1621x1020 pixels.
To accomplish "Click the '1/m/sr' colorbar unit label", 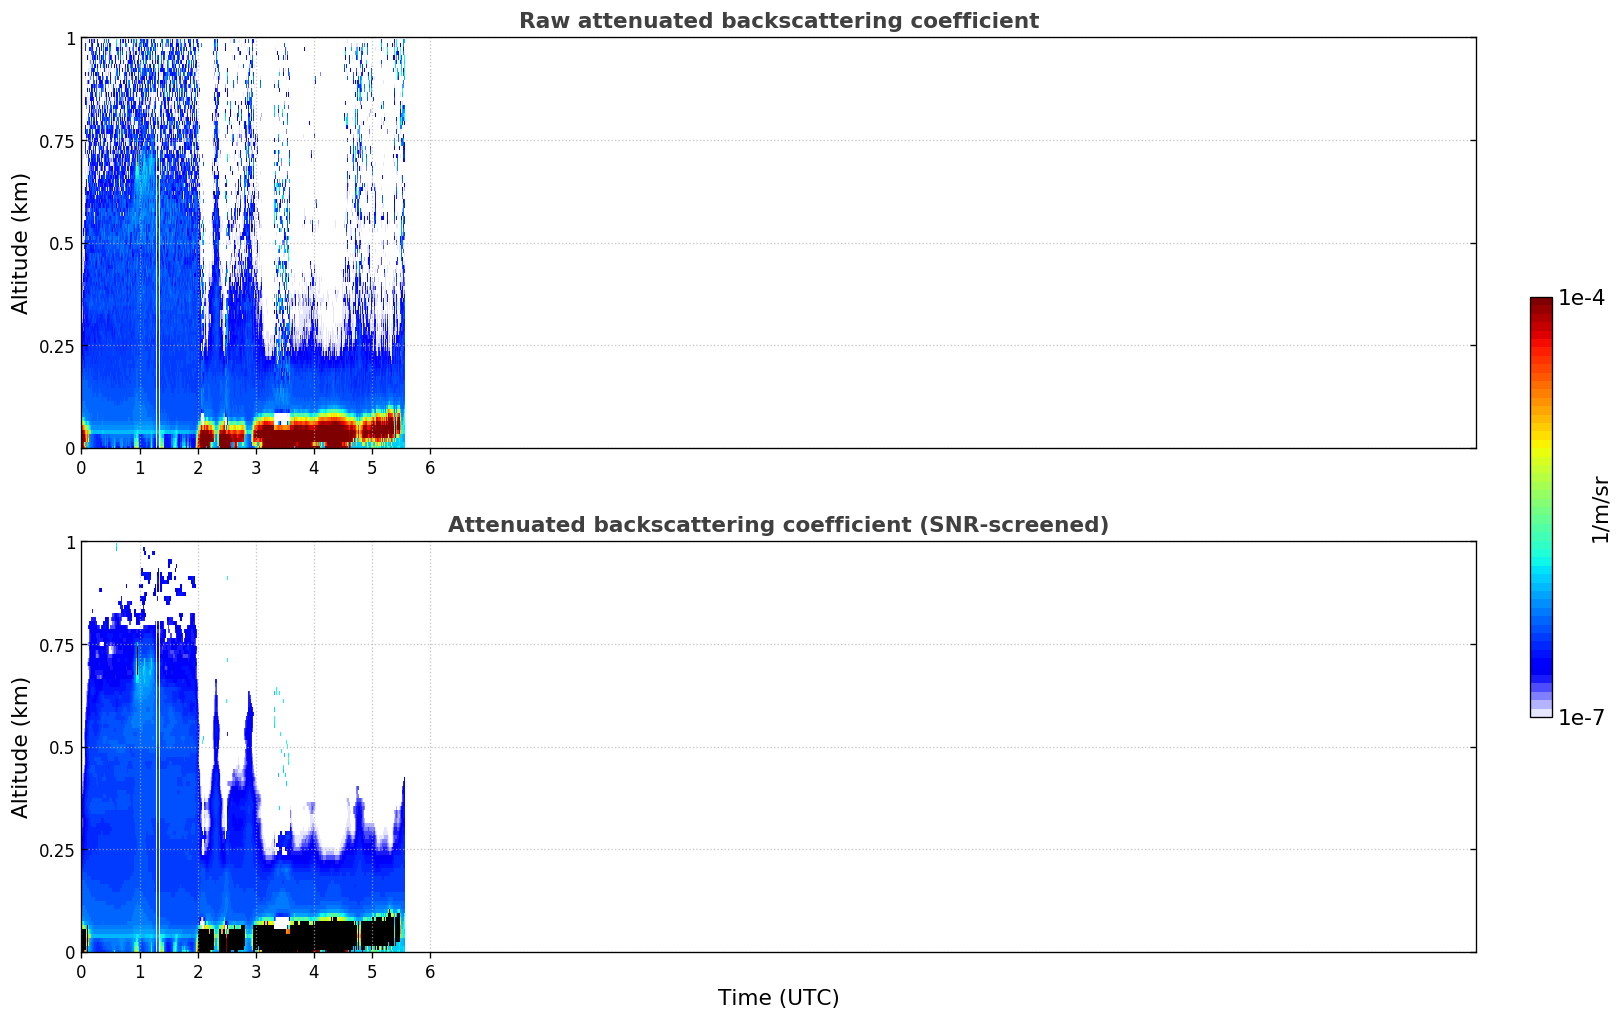I will (1600, 510).
